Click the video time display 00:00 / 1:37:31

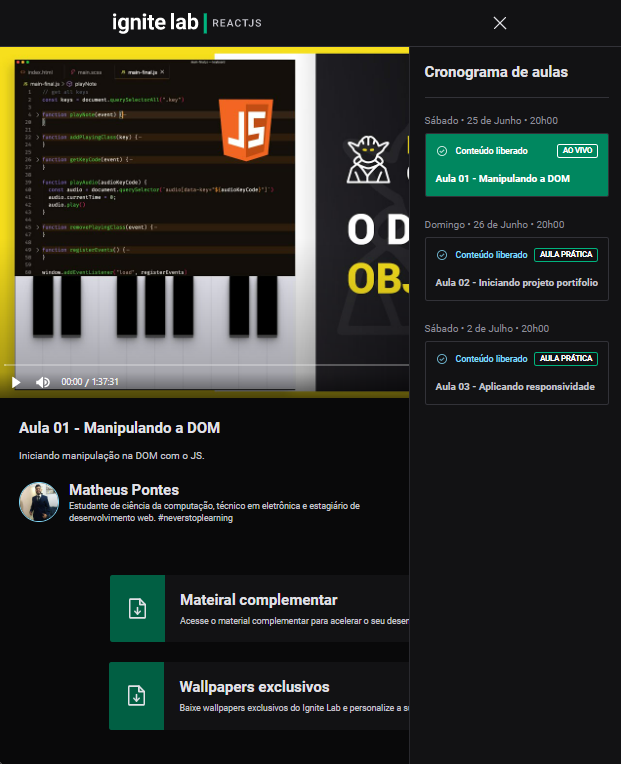[90, 382]
